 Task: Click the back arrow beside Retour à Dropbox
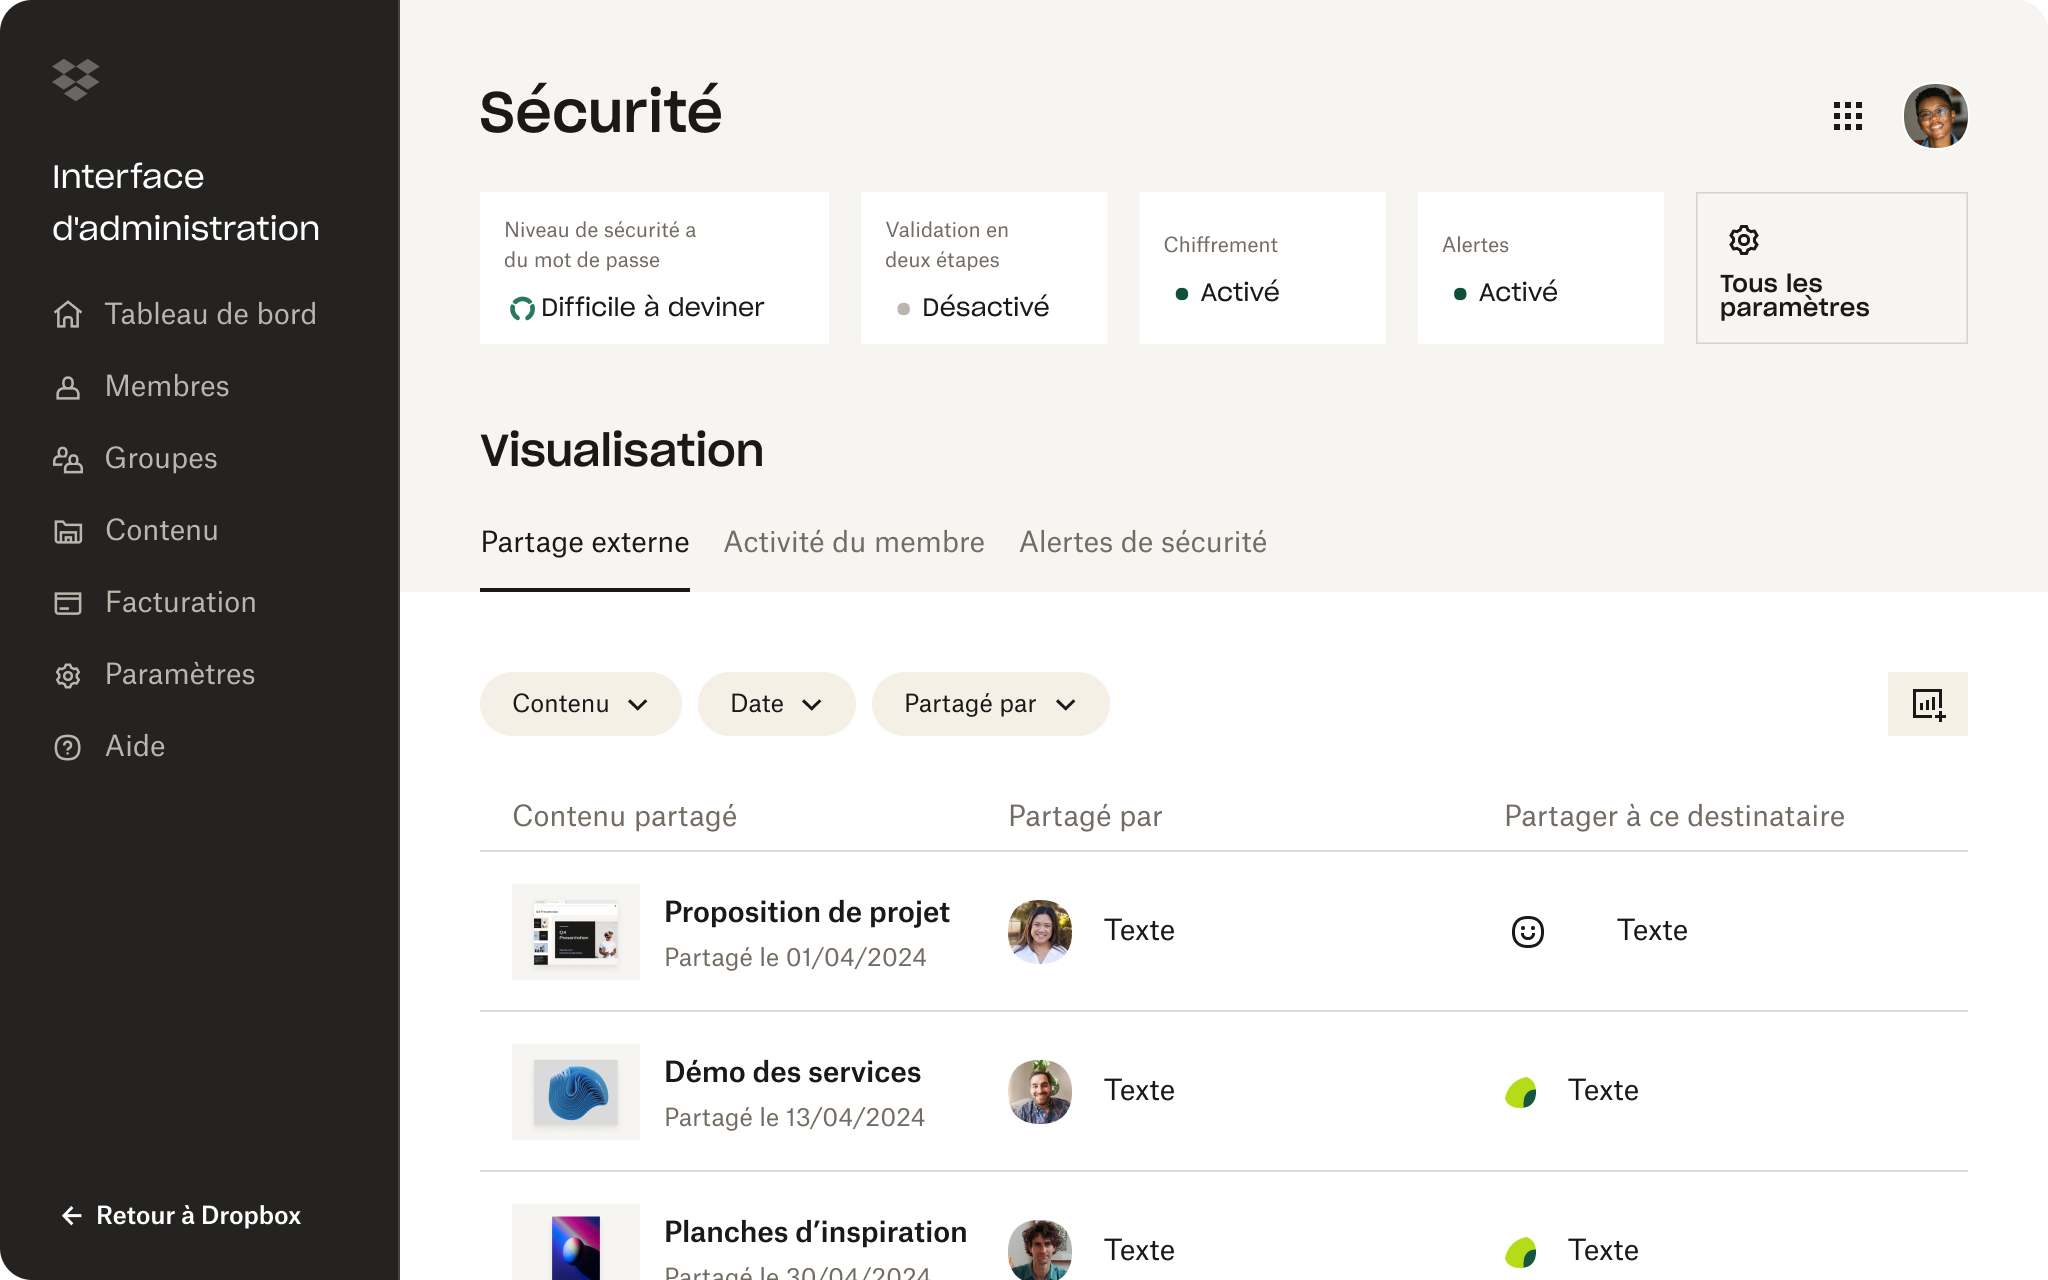pos(72,1215)
